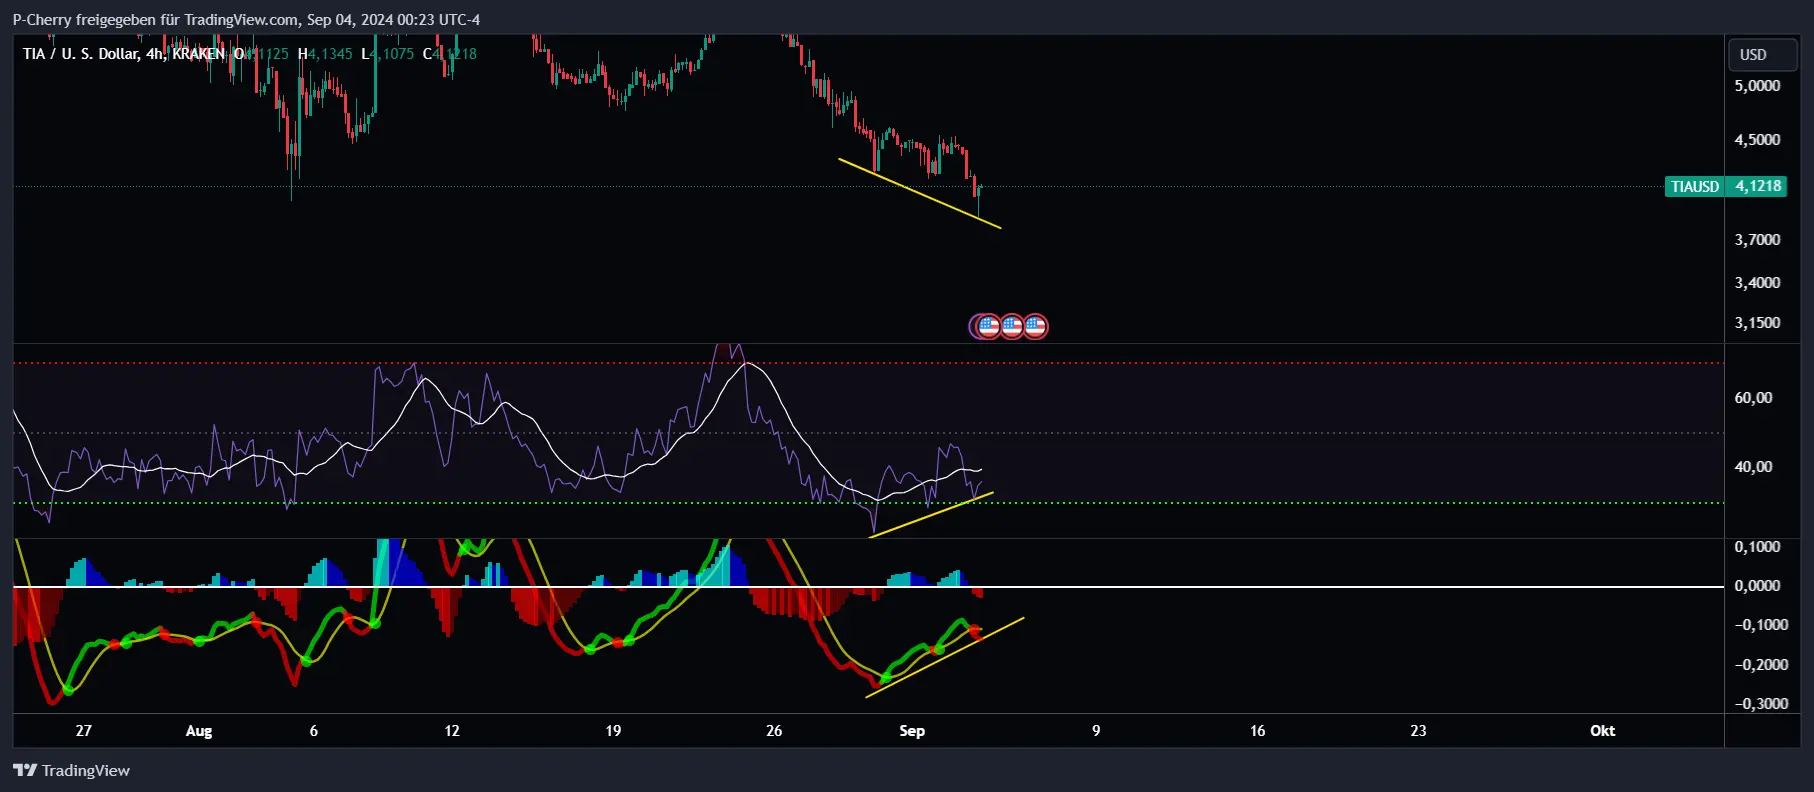Click the MACD −0,1000 axis label
1814x792 pixels.
1760,625
